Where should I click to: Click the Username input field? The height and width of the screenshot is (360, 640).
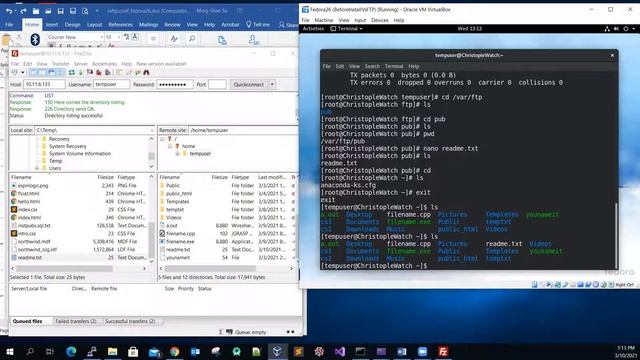(x=111, y=84)
